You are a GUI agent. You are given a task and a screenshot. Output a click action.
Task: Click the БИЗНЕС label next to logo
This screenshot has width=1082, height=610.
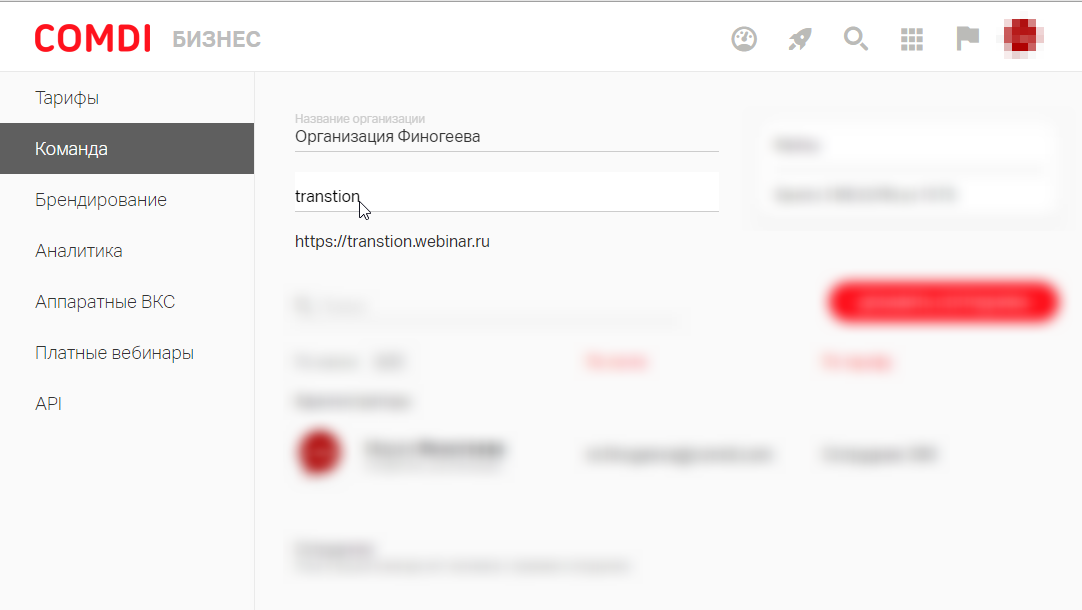coord(216,39)
